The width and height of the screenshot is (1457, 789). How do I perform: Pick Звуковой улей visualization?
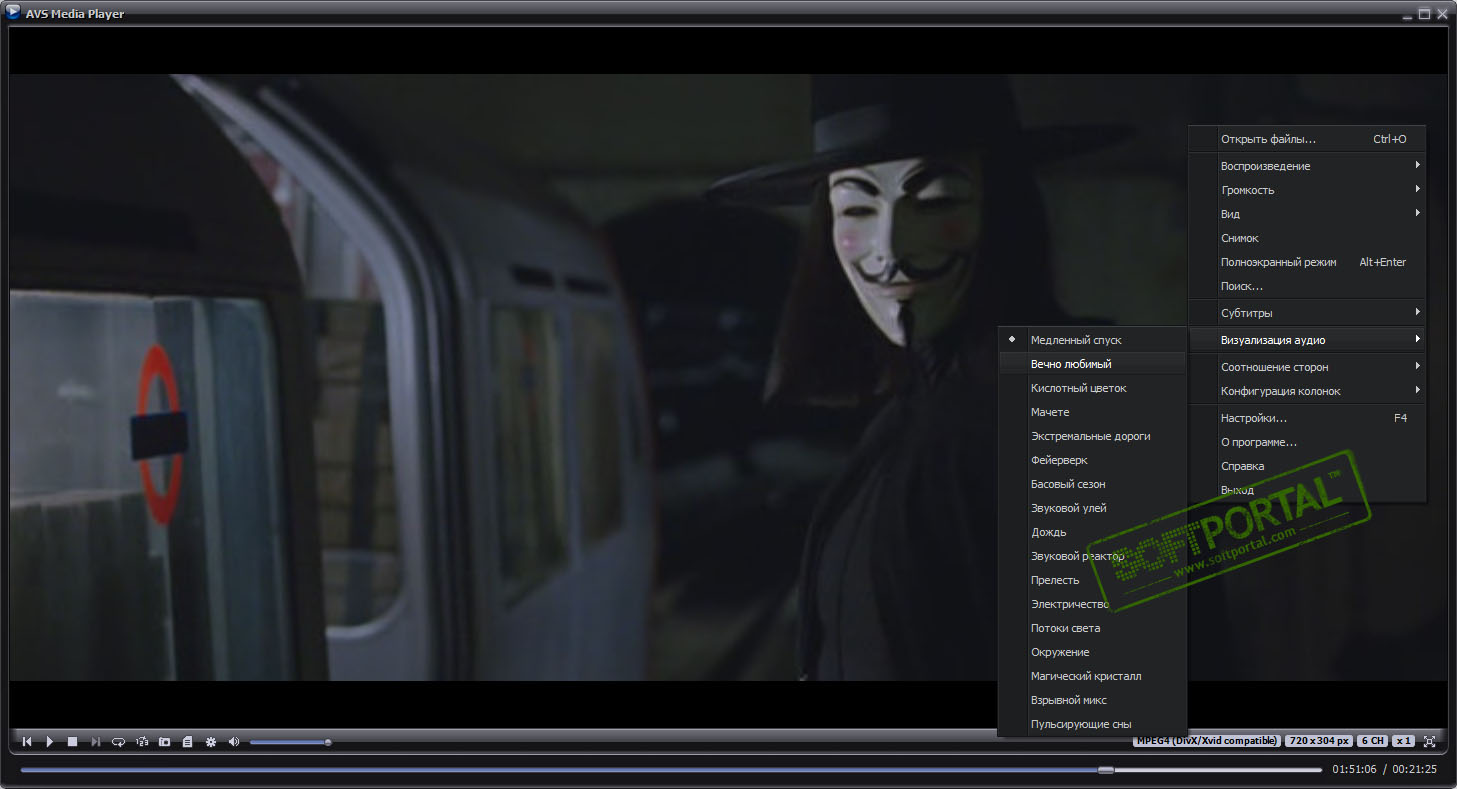pos(1092,508)
